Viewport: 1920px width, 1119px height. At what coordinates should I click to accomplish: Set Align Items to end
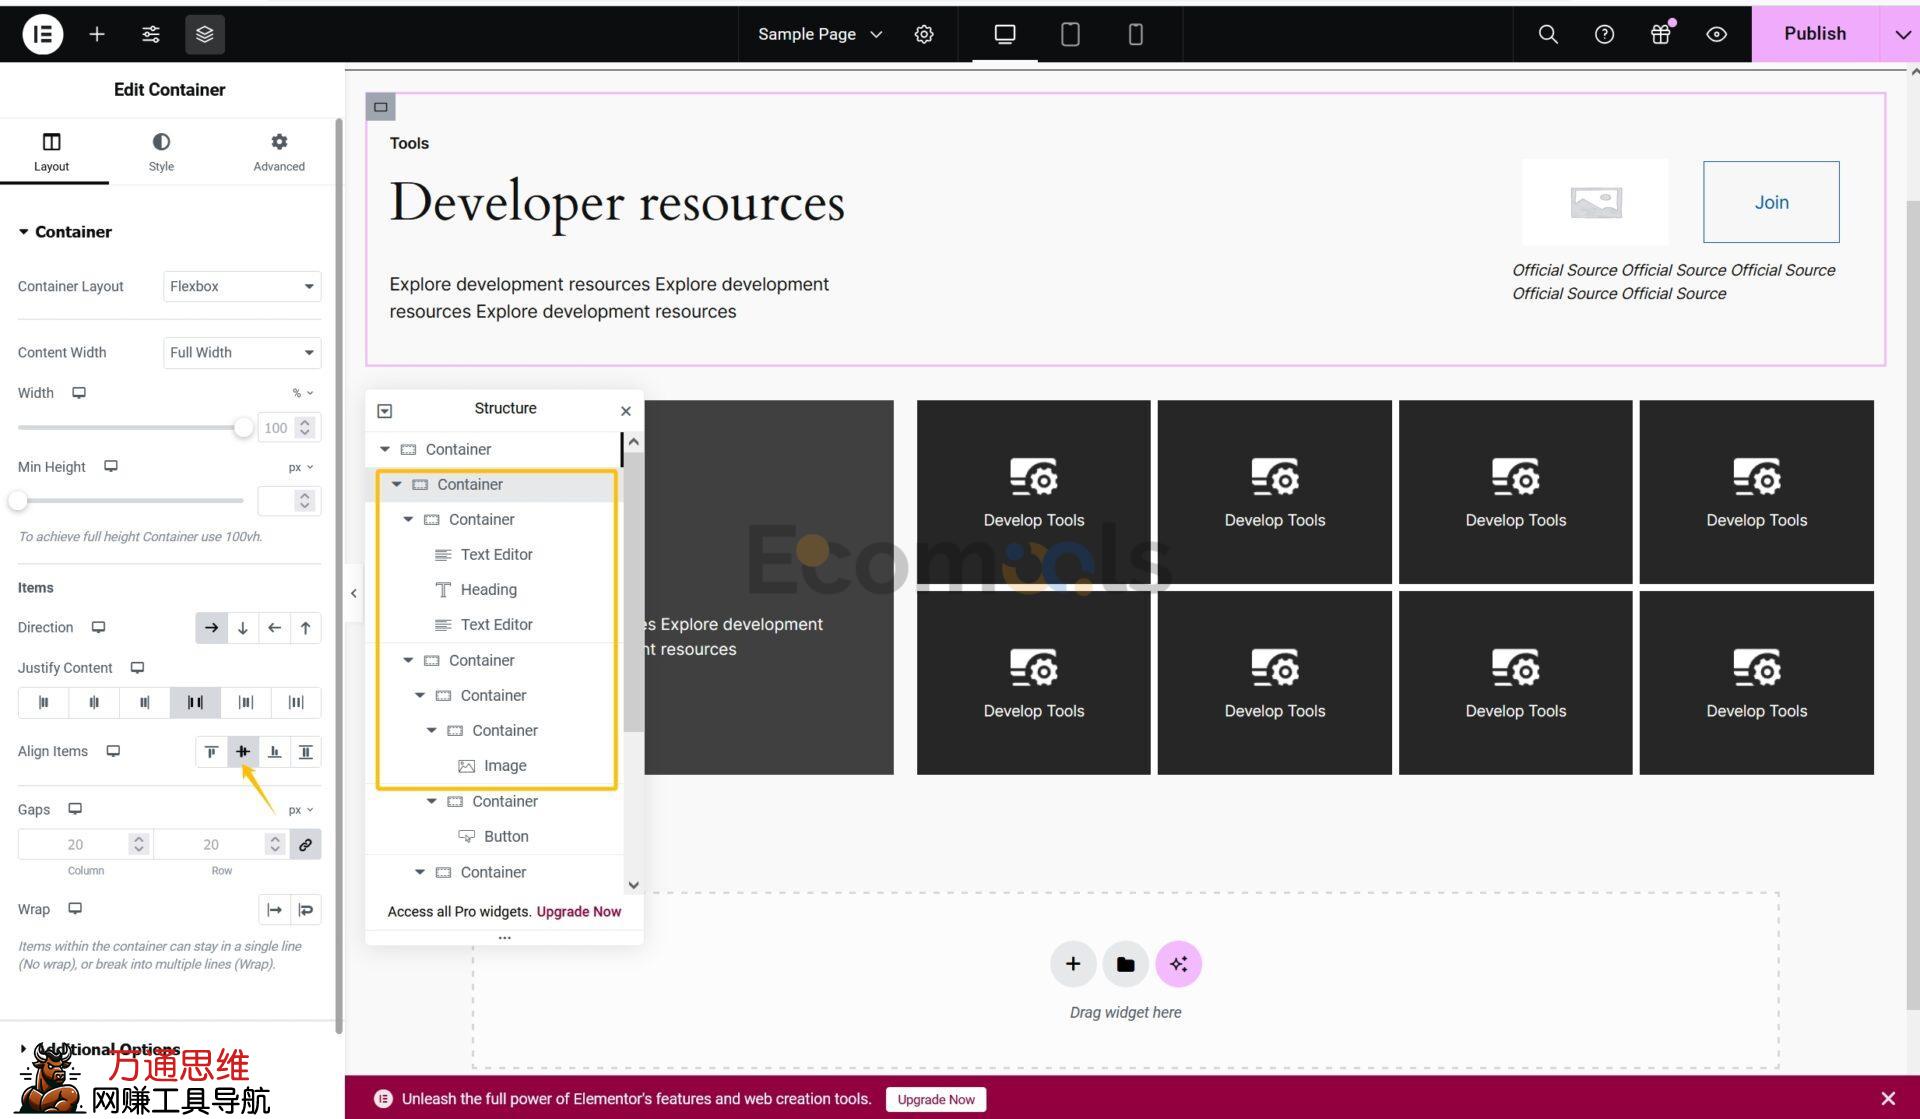tap(274, 752)
